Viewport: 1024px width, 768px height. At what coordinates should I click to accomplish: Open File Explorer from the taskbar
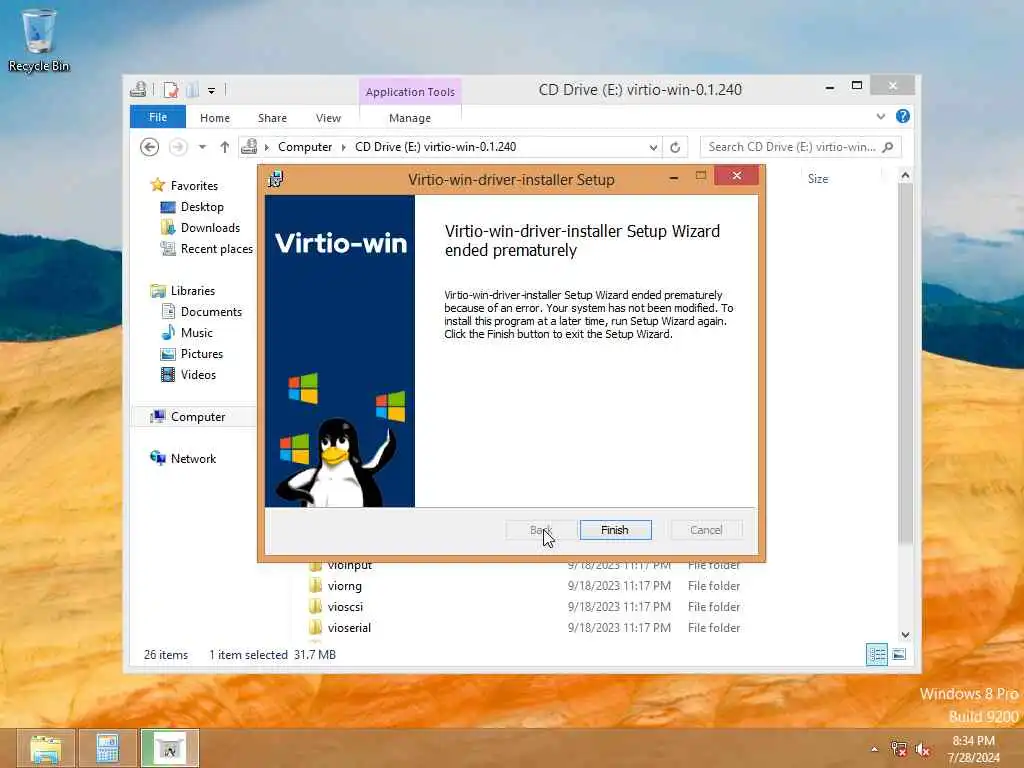[46, 748]
